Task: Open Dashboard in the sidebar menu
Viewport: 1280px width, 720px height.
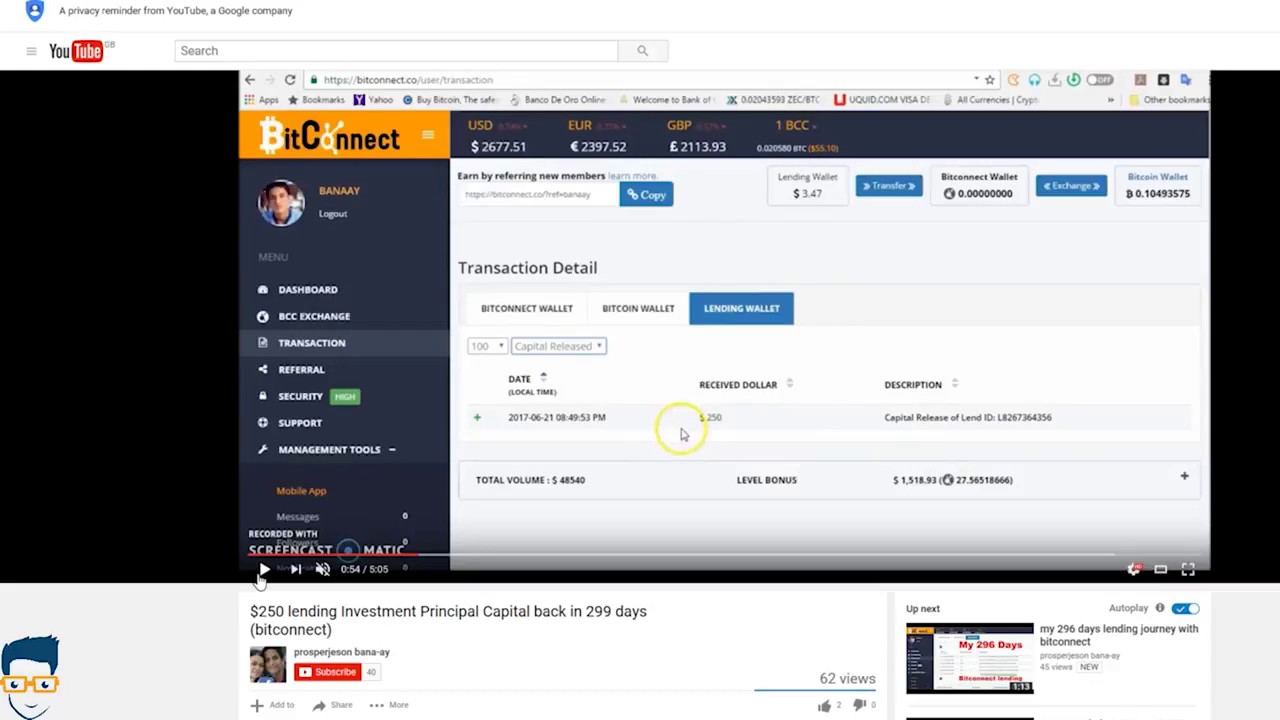Action: pyautogui.click(x=307, y=290)
